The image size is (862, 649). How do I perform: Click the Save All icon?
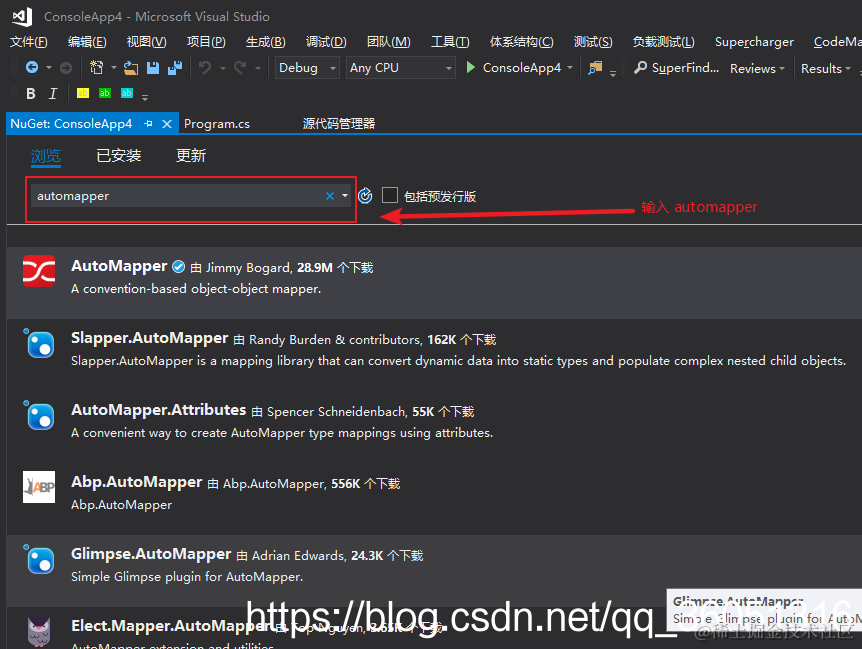(175, 68)
